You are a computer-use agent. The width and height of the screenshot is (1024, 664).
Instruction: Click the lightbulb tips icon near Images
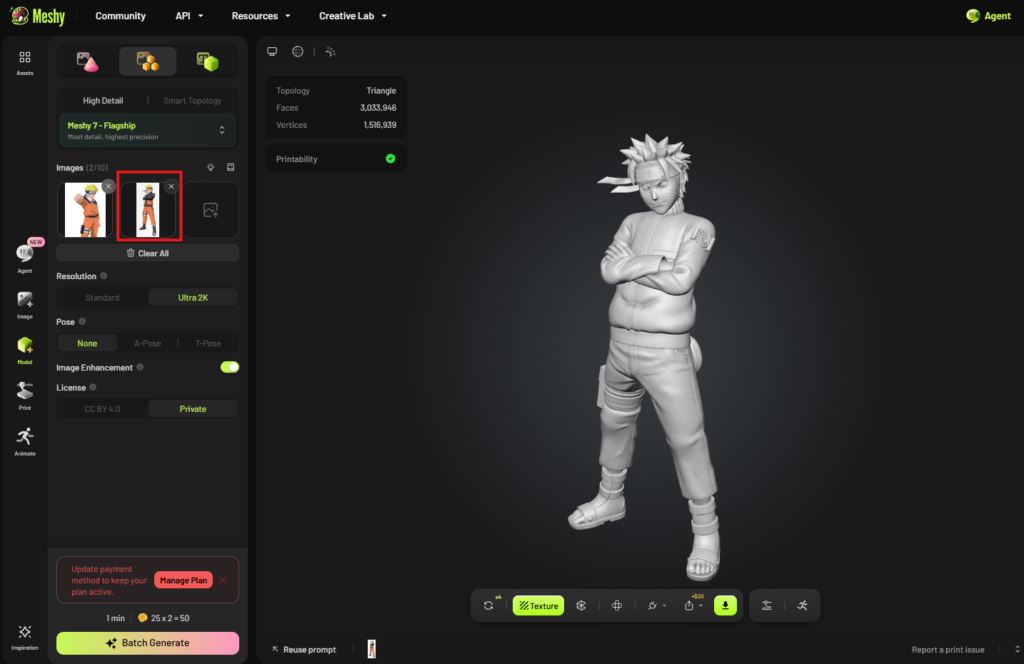pos(210,168)
